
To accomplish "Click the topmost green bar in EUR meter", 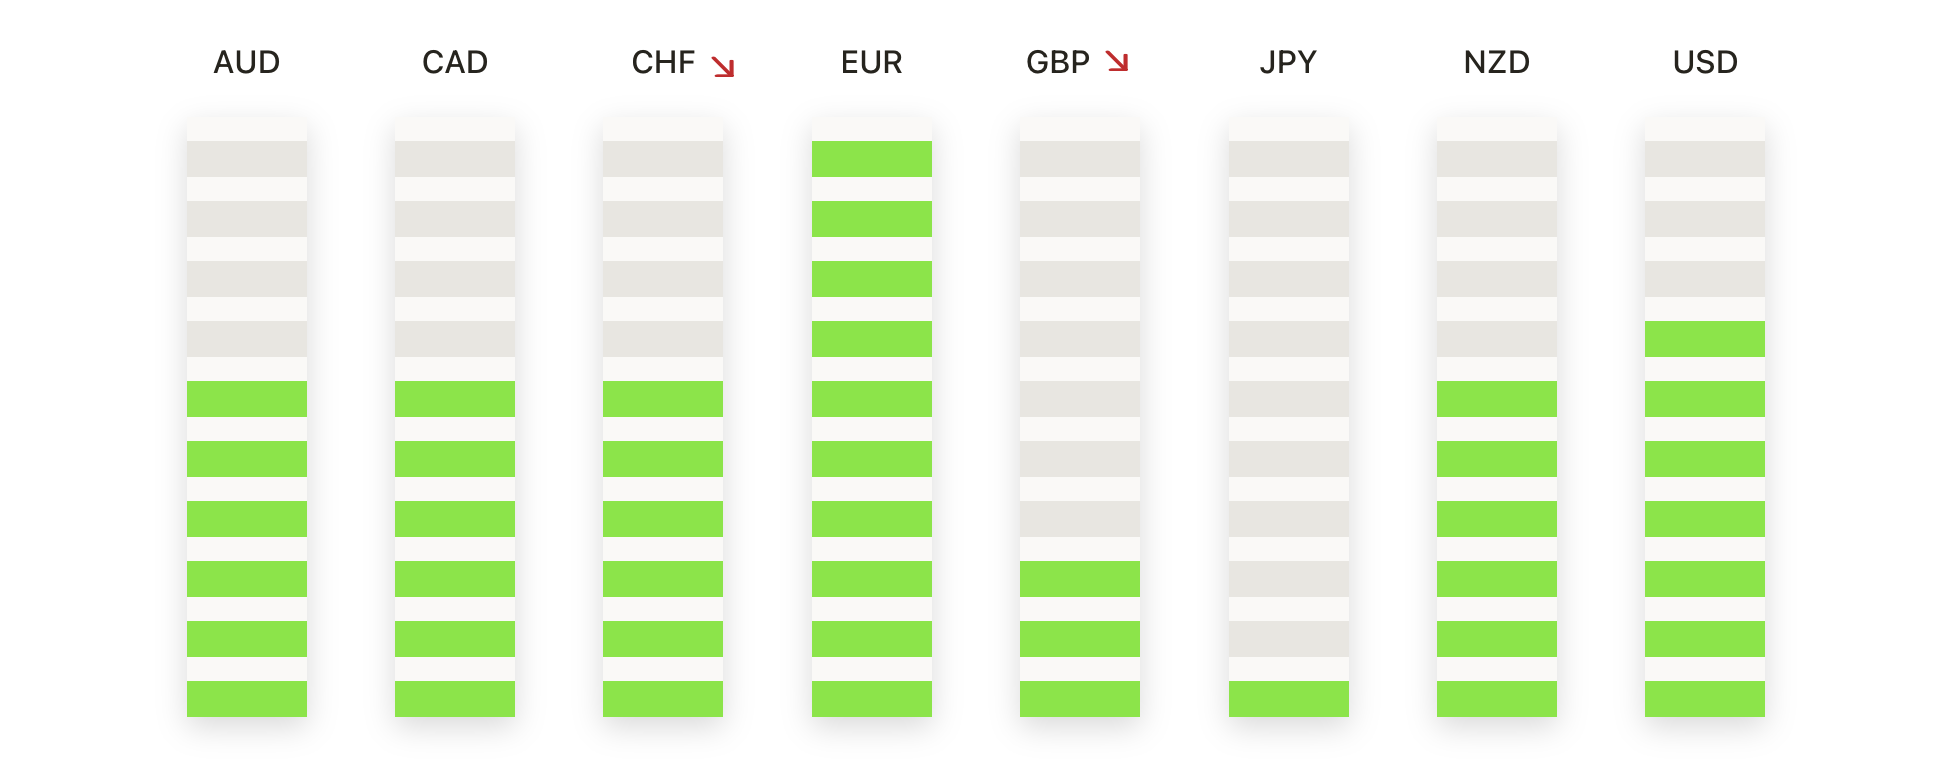I will pos(871,159).
